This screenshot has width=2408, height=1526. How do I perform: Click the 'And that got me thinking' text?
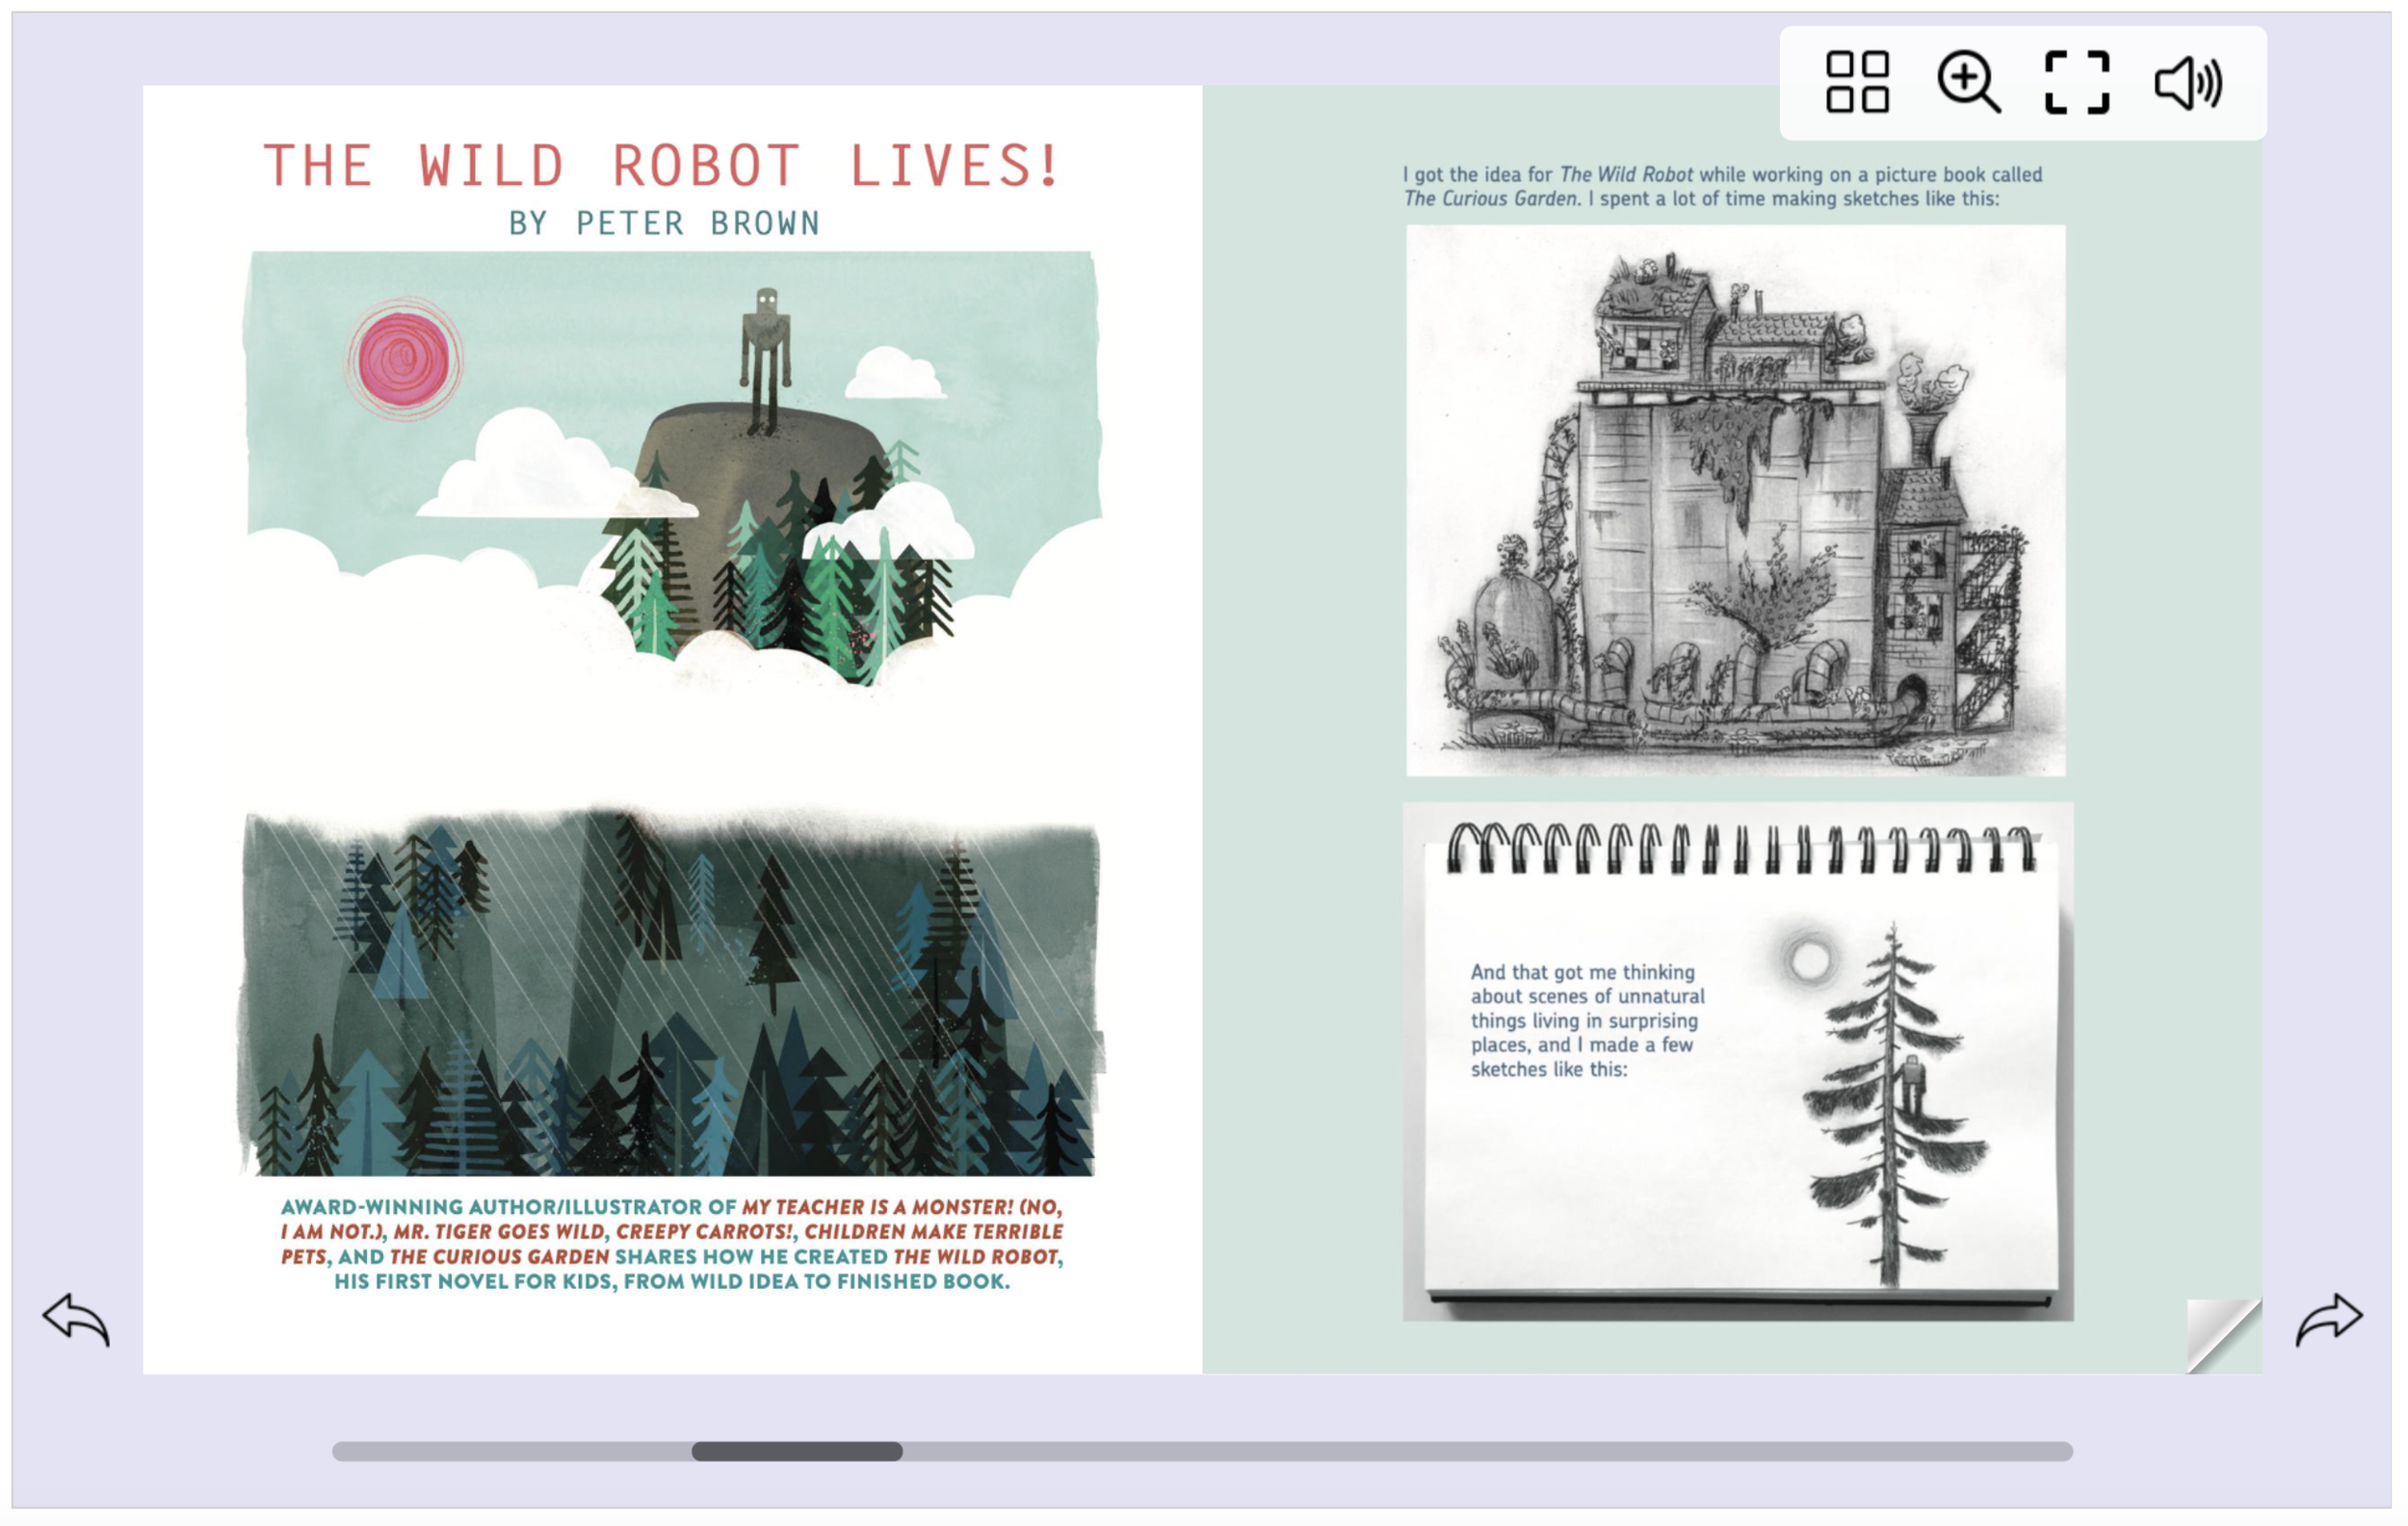coord(1588,1020)
